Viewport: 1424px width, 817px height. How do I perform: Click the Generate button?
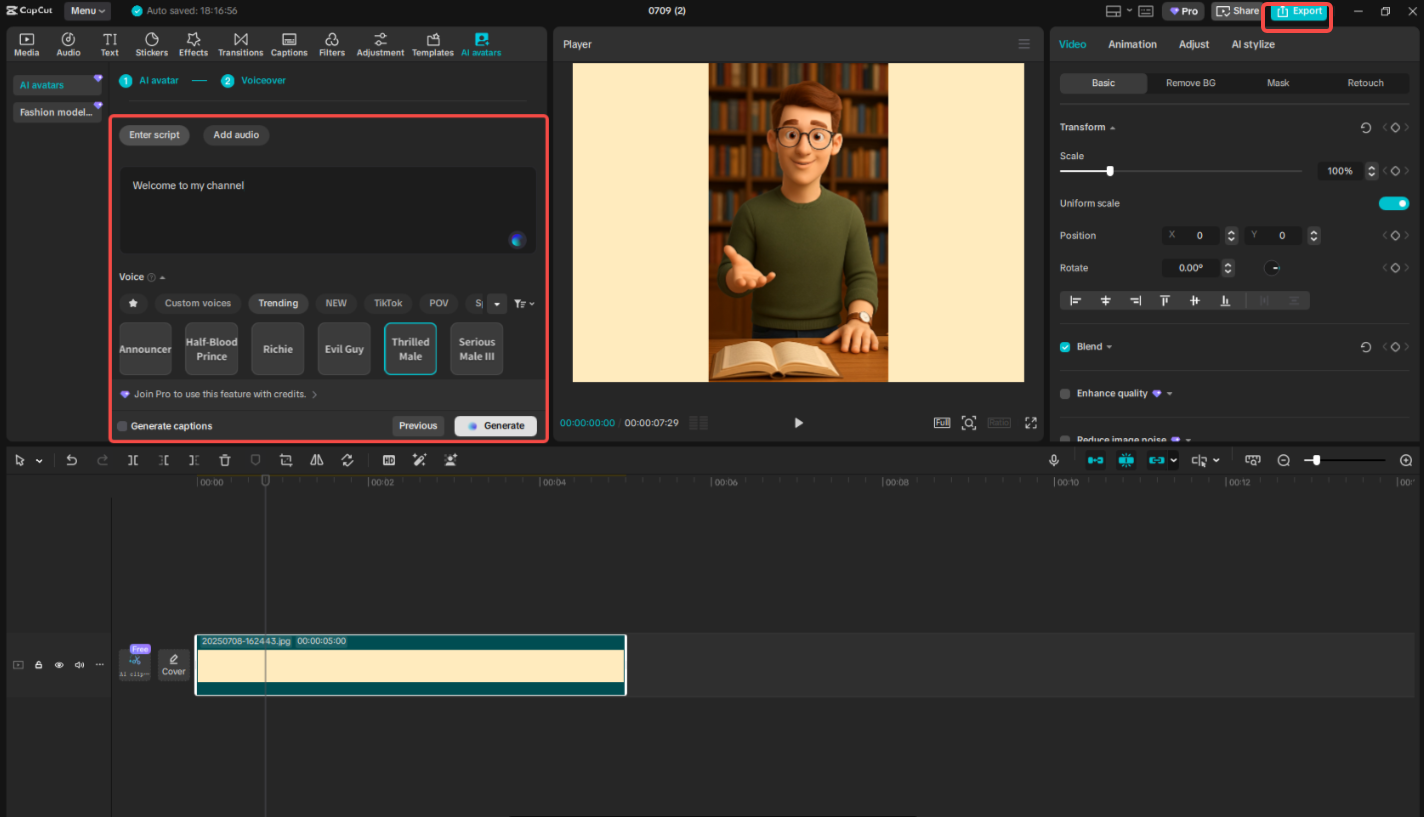[x=495, y=425]
